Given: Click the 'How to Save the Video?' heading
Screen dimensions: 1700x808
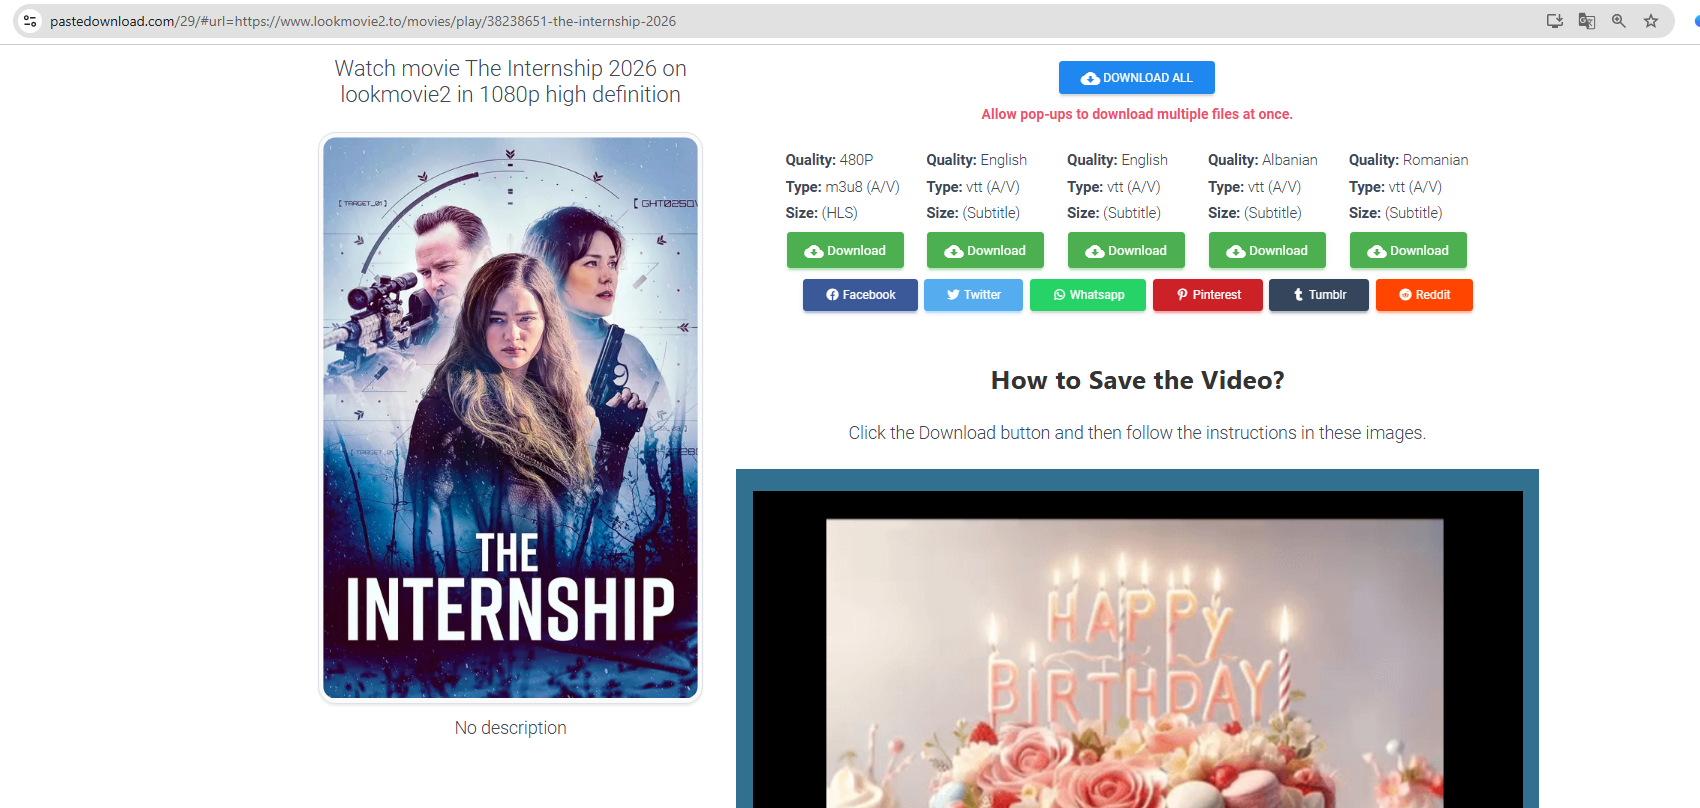Looking at the screenshot, I should pos(1137,380).
